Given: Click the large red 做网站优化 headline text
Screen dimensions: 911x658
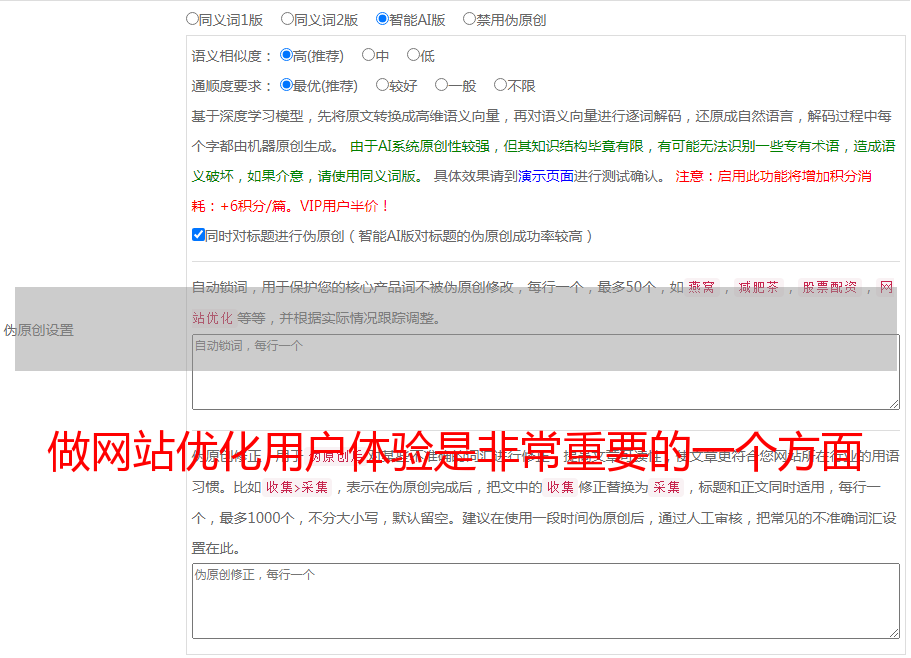Looking at the screenshot, I should 455,453.
